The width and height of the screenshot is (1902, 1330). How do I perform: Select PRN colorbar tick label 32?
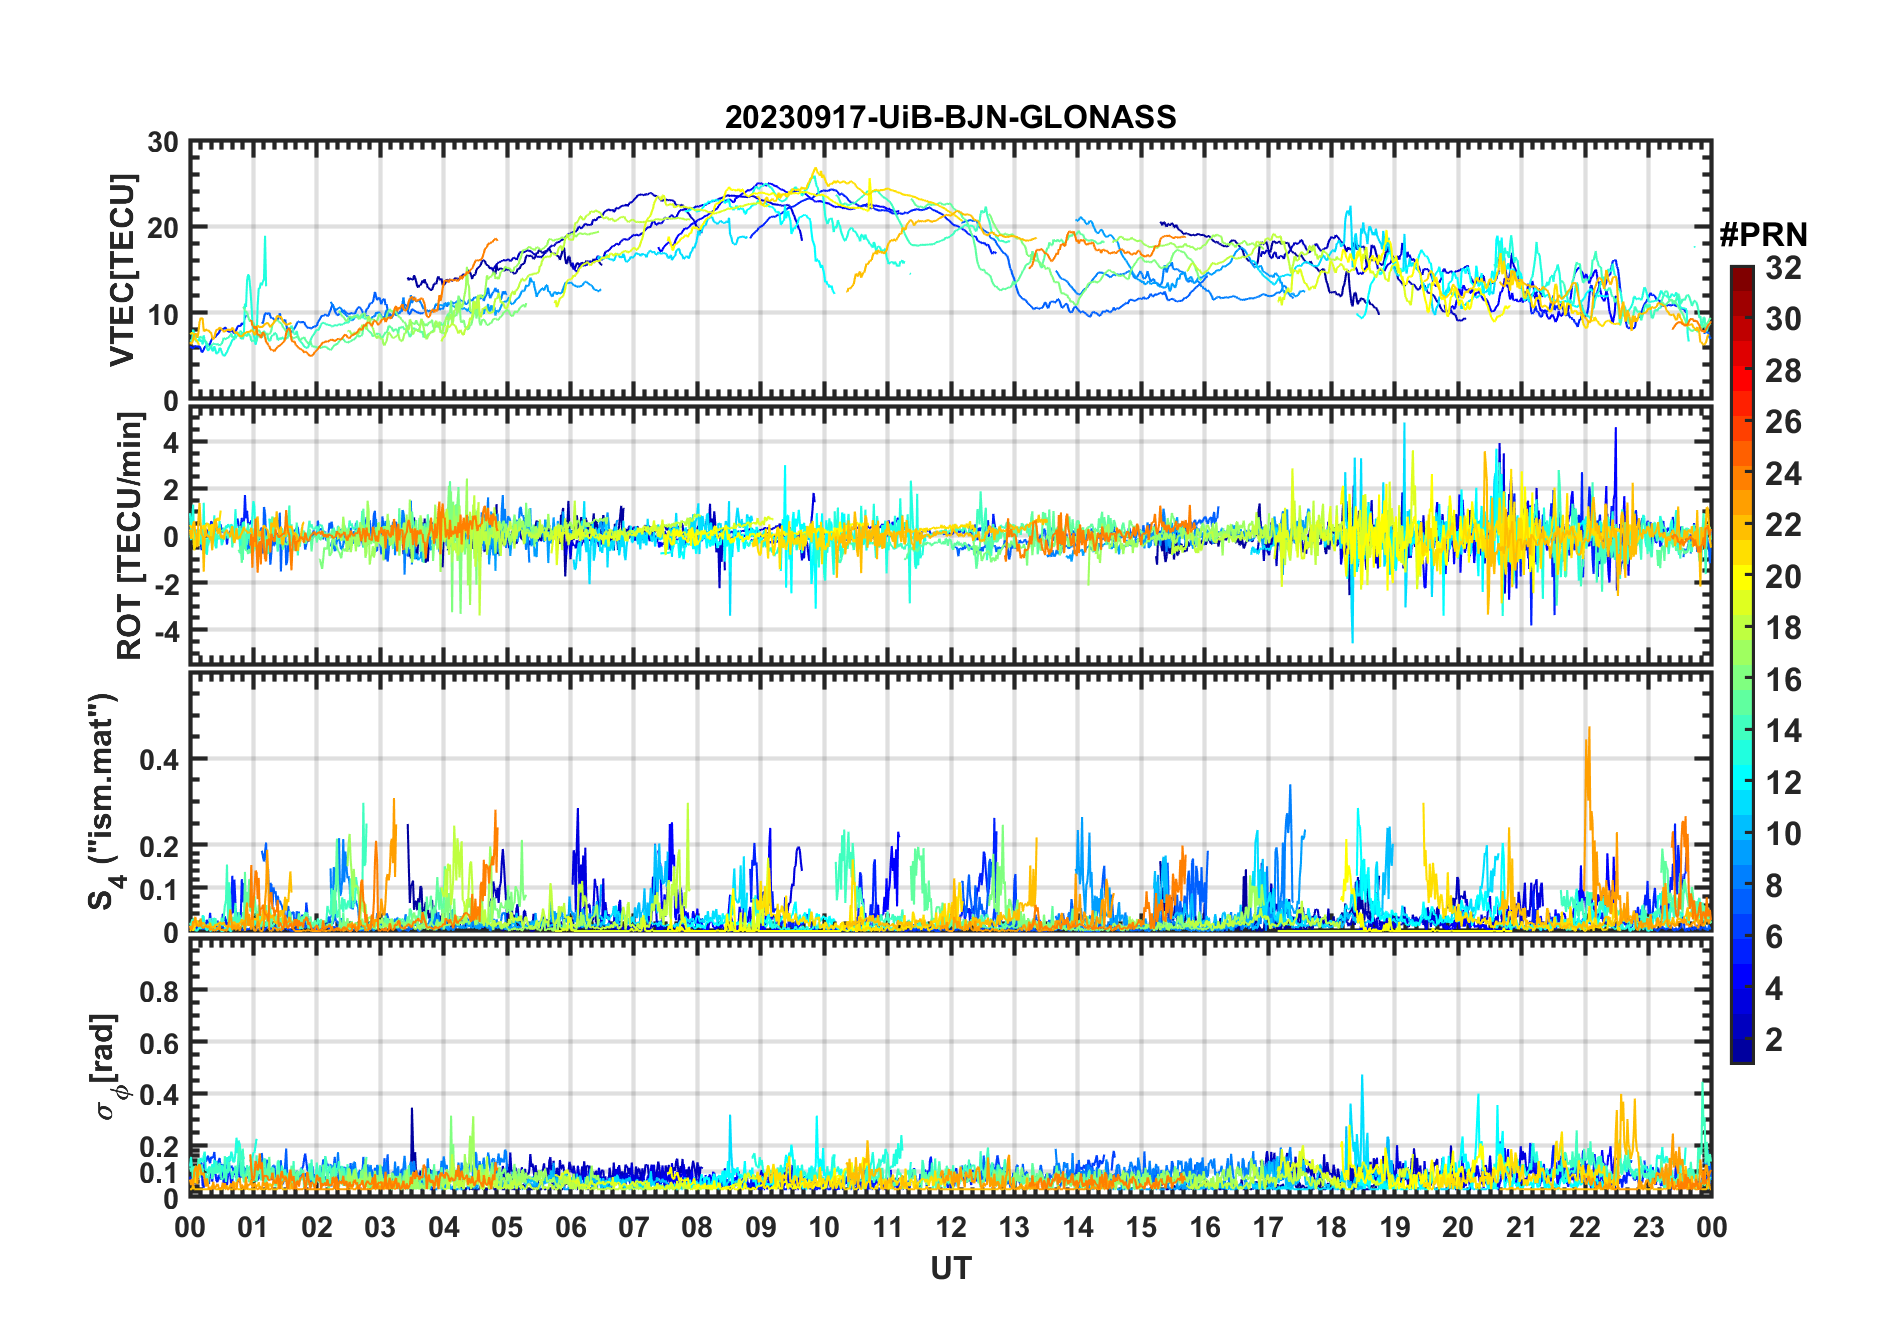(1783, 268)
